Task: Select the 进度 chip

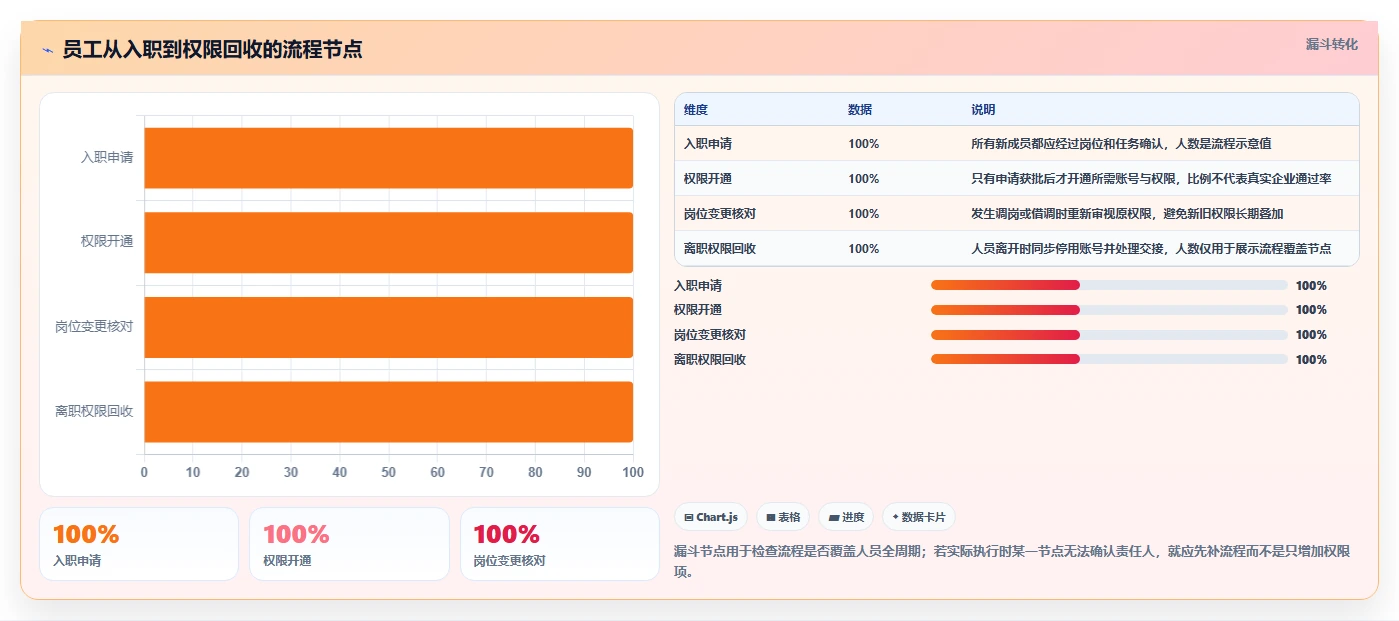Action: tap(846, 517)
